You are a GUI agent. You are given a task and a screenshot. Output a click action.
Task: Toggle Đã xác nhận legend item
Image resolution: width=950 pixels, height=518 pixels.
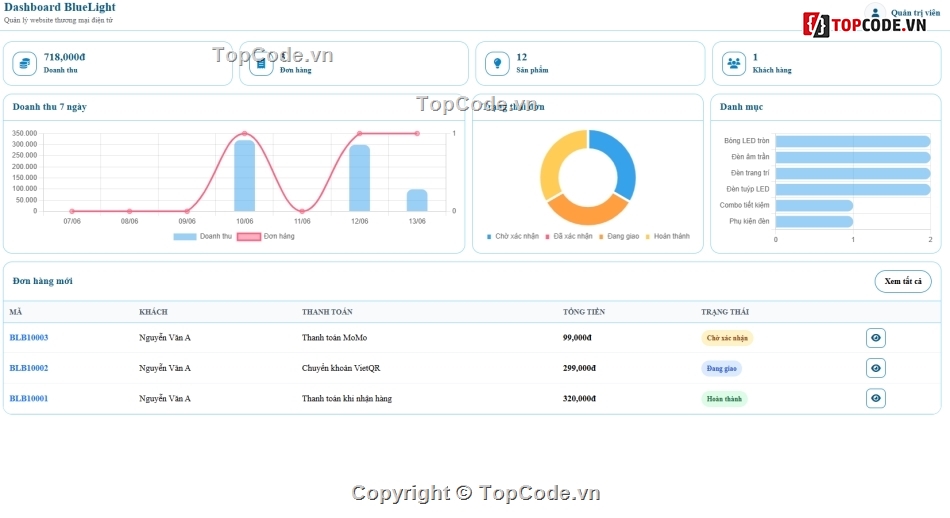coord(569,236)
